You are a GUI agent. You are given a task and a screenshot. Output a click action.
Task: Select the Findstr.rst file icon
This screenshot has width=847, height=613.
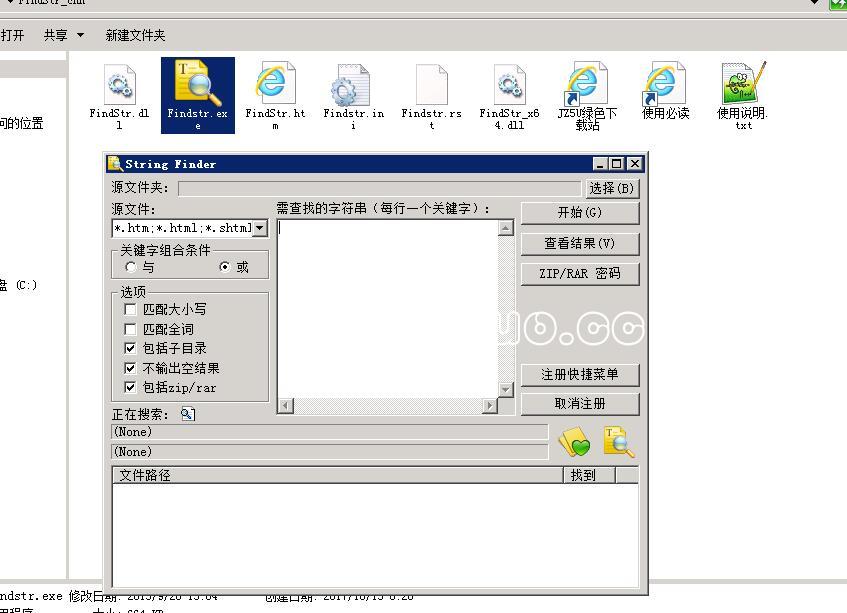point(431,86)
